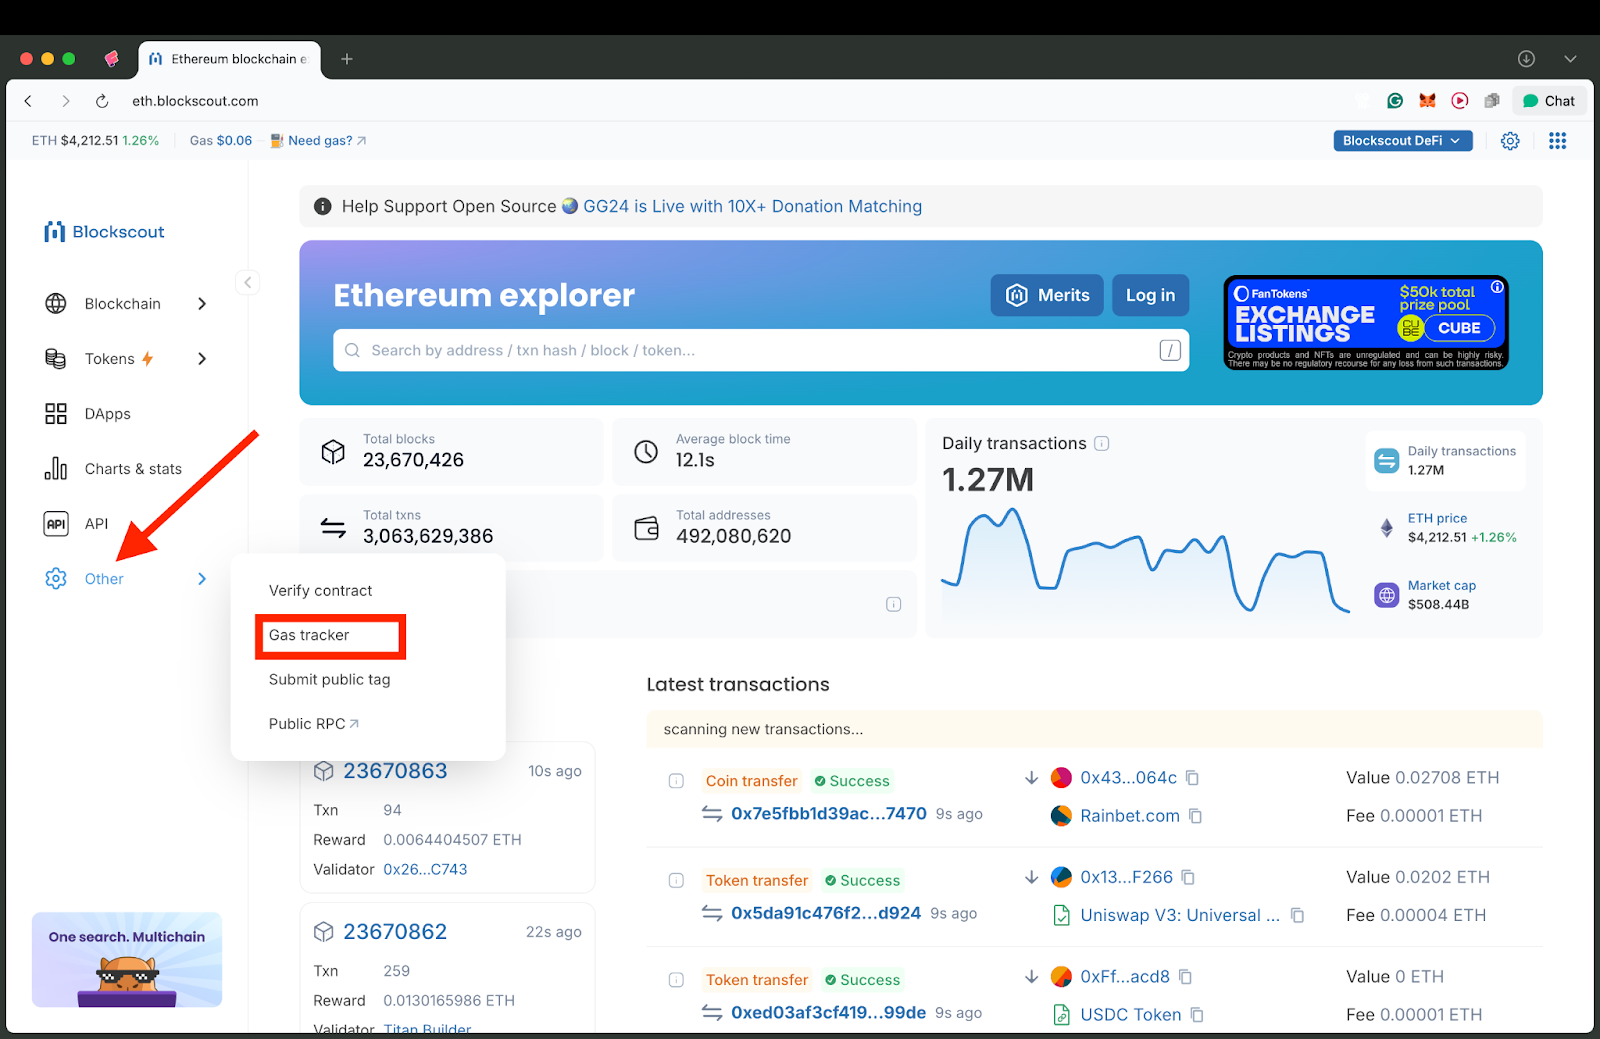Select the DApps icon in the sidebar
The width and height of the screenshot is (1600, 1039).
56,413
